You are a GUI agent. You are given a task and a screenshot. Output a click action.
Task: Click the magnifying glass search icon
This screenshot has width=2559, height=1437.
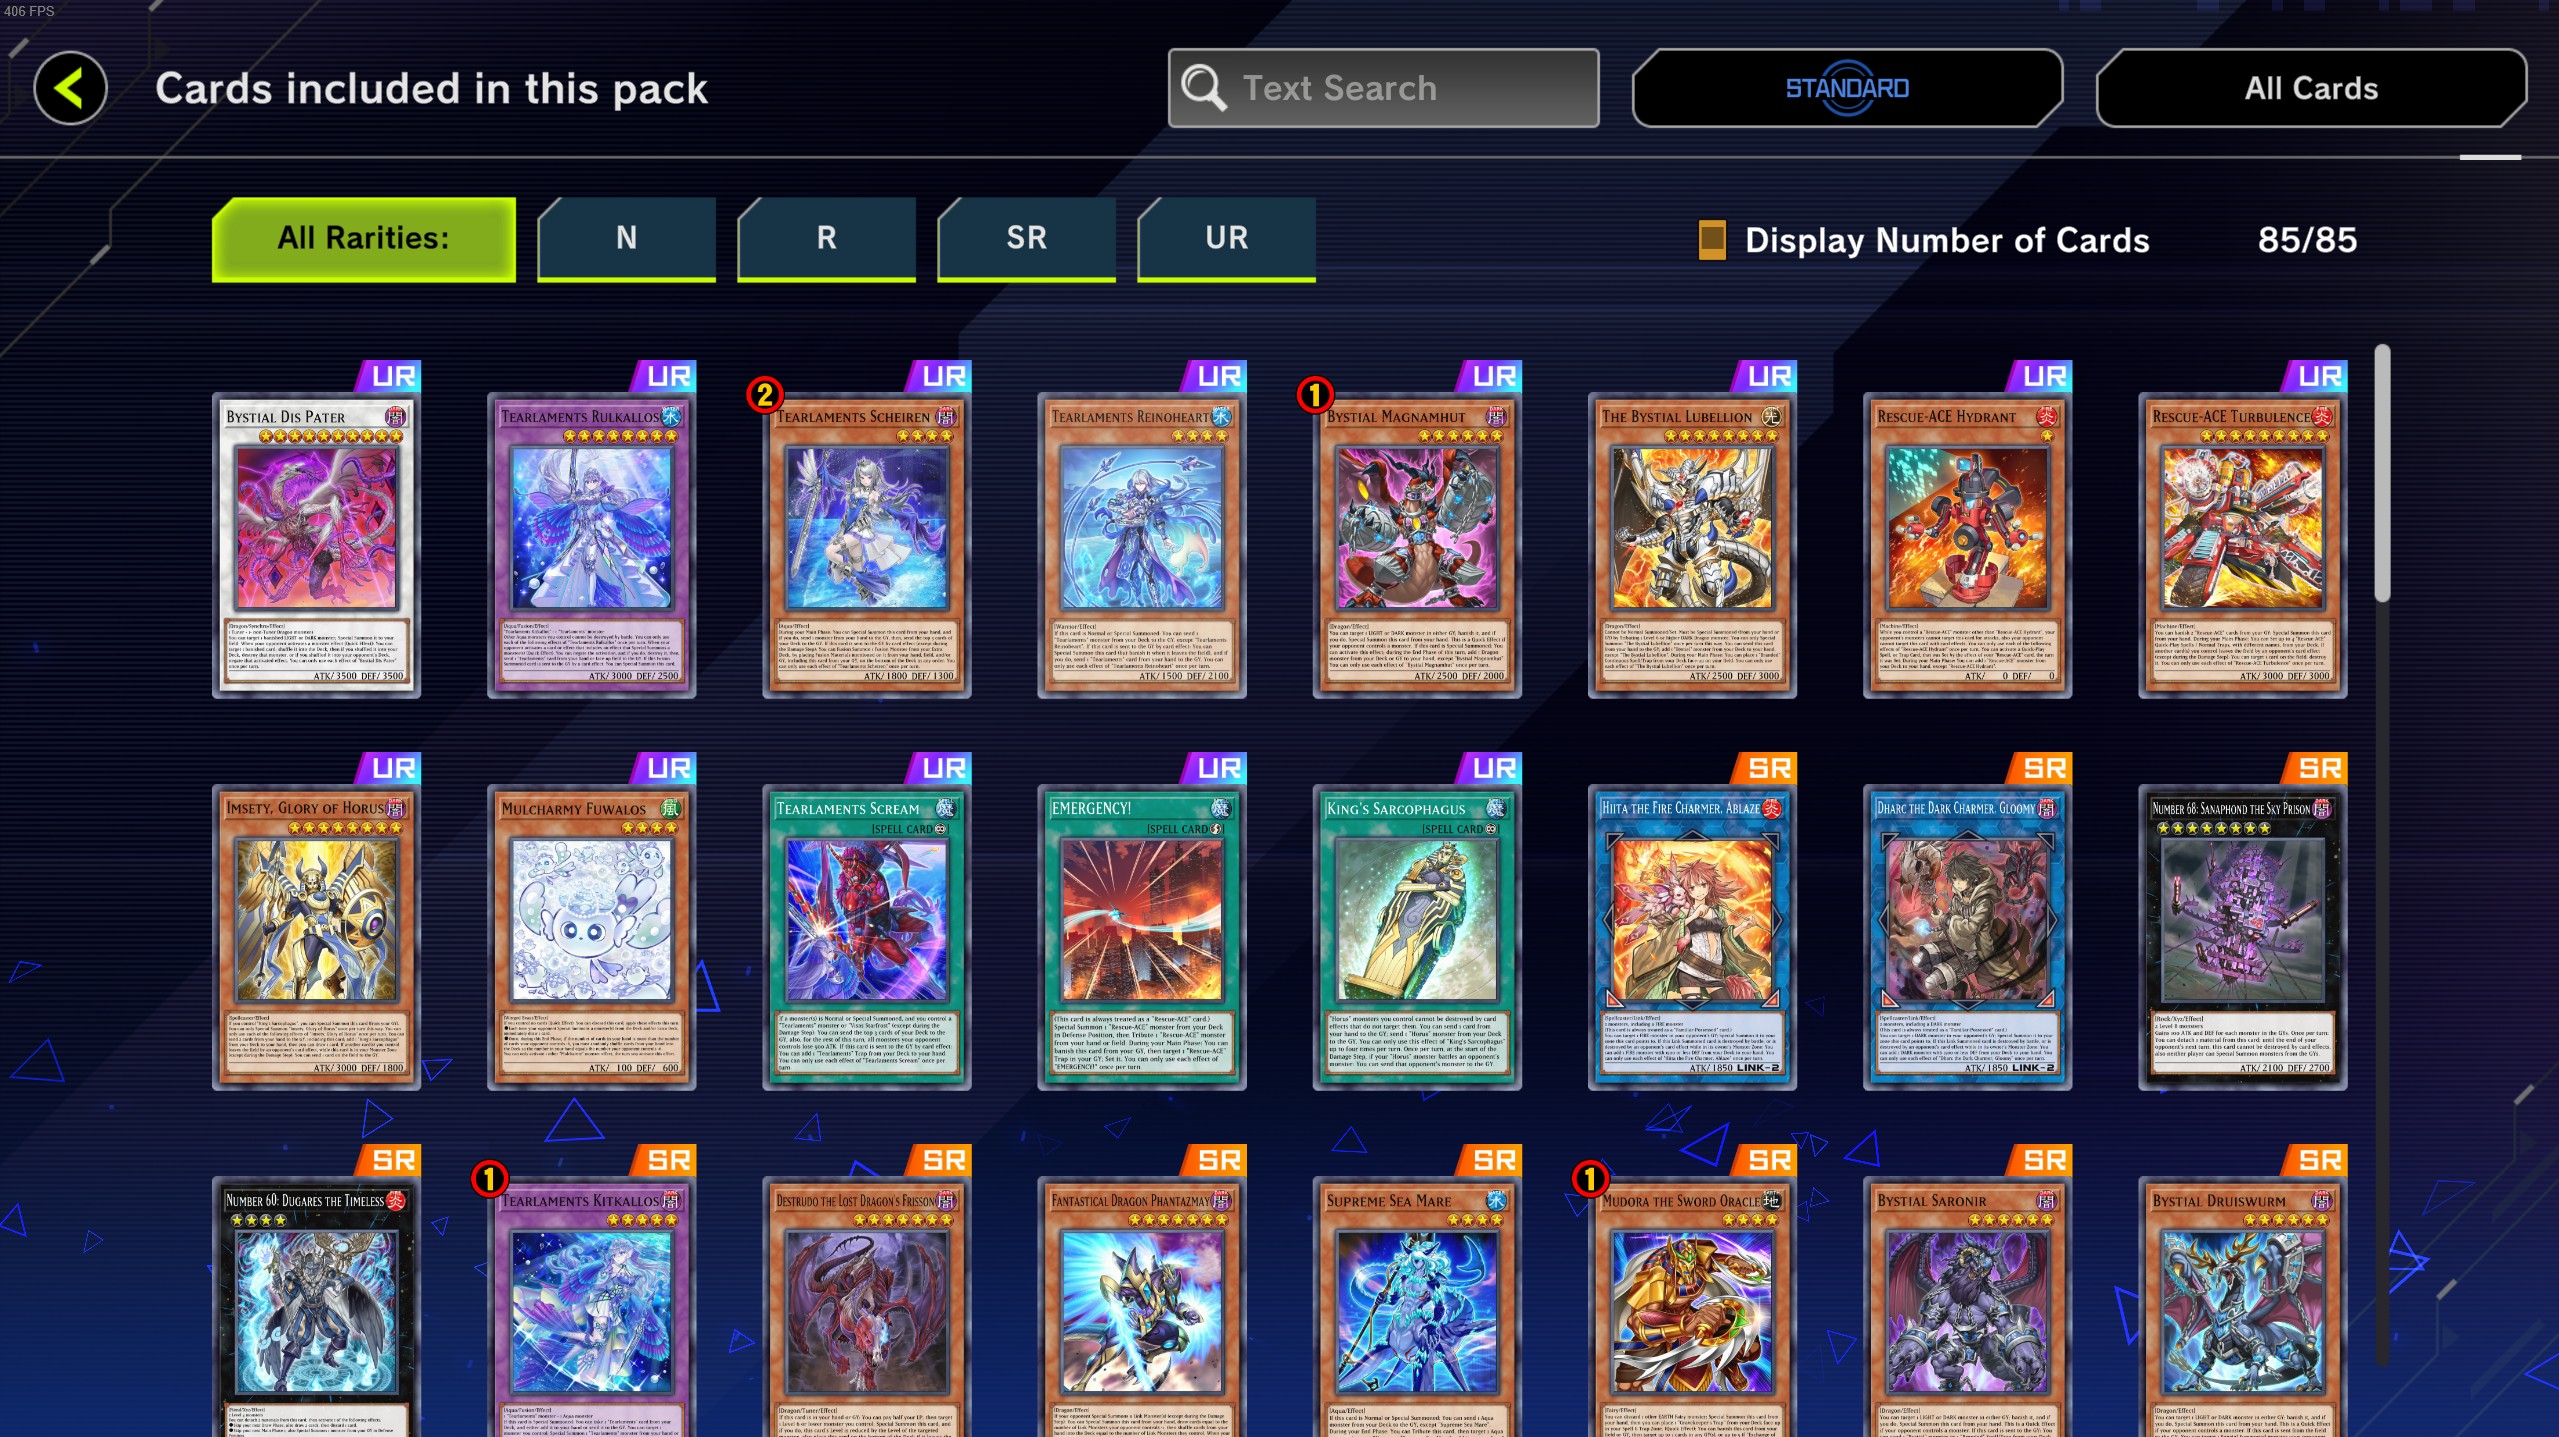pyautogui.click(x=1203, y=88)
